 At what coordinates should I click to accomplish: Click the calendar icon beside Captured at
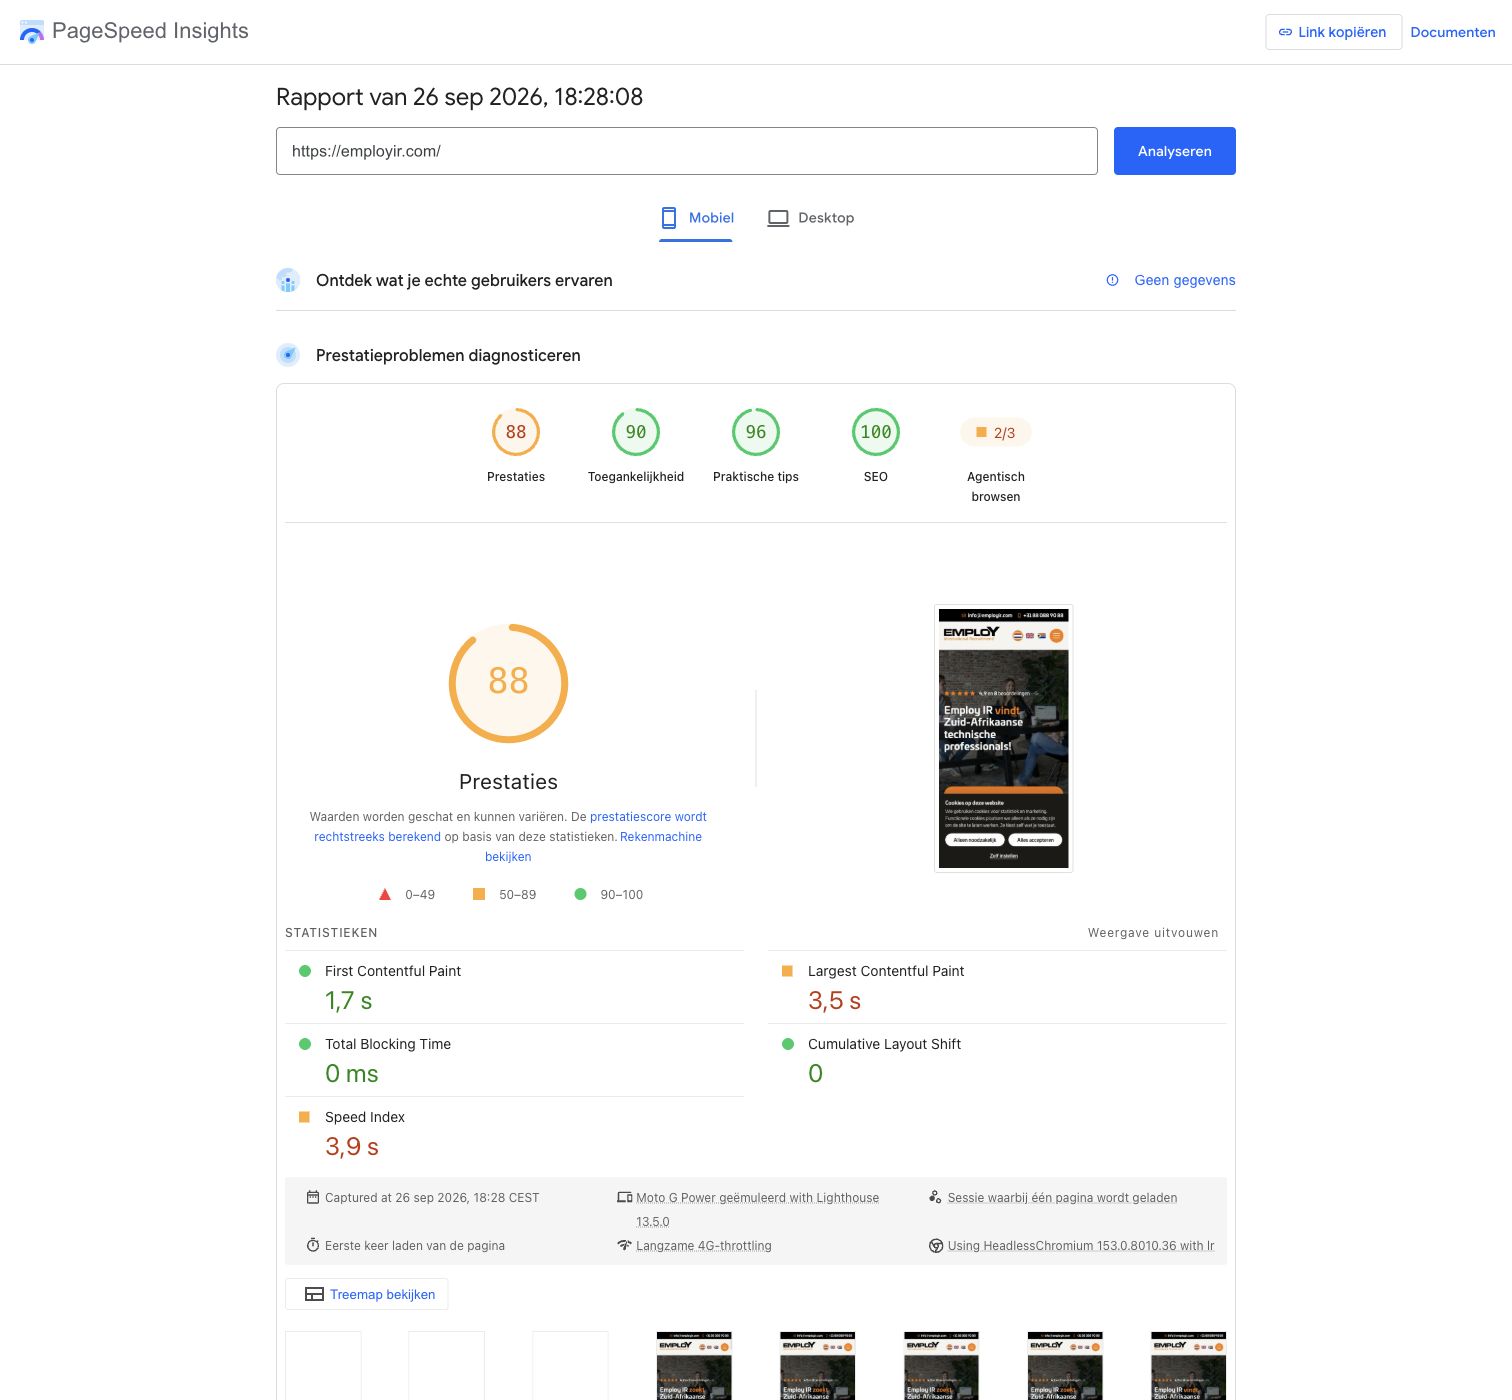point(313,1197)
